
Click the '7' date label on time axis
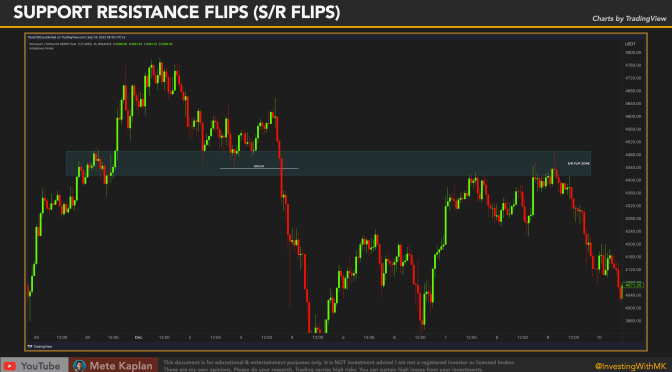point(446,337)
